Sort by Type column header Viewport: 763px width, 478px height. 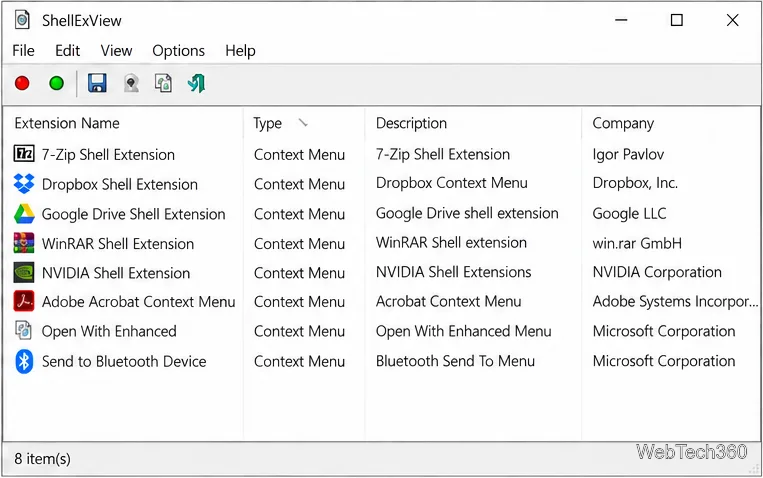coord(267,124)
